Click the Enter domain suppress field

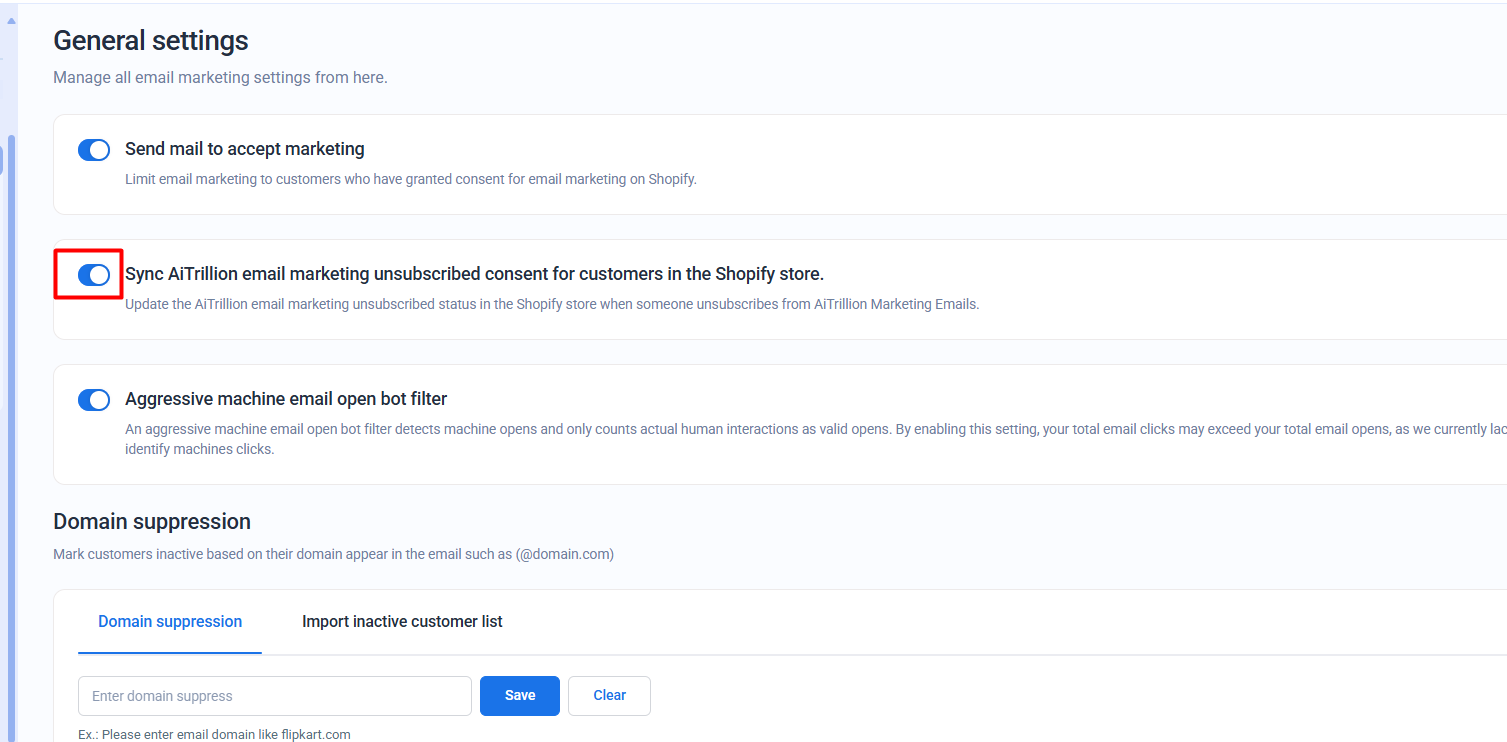click(275, 696)
